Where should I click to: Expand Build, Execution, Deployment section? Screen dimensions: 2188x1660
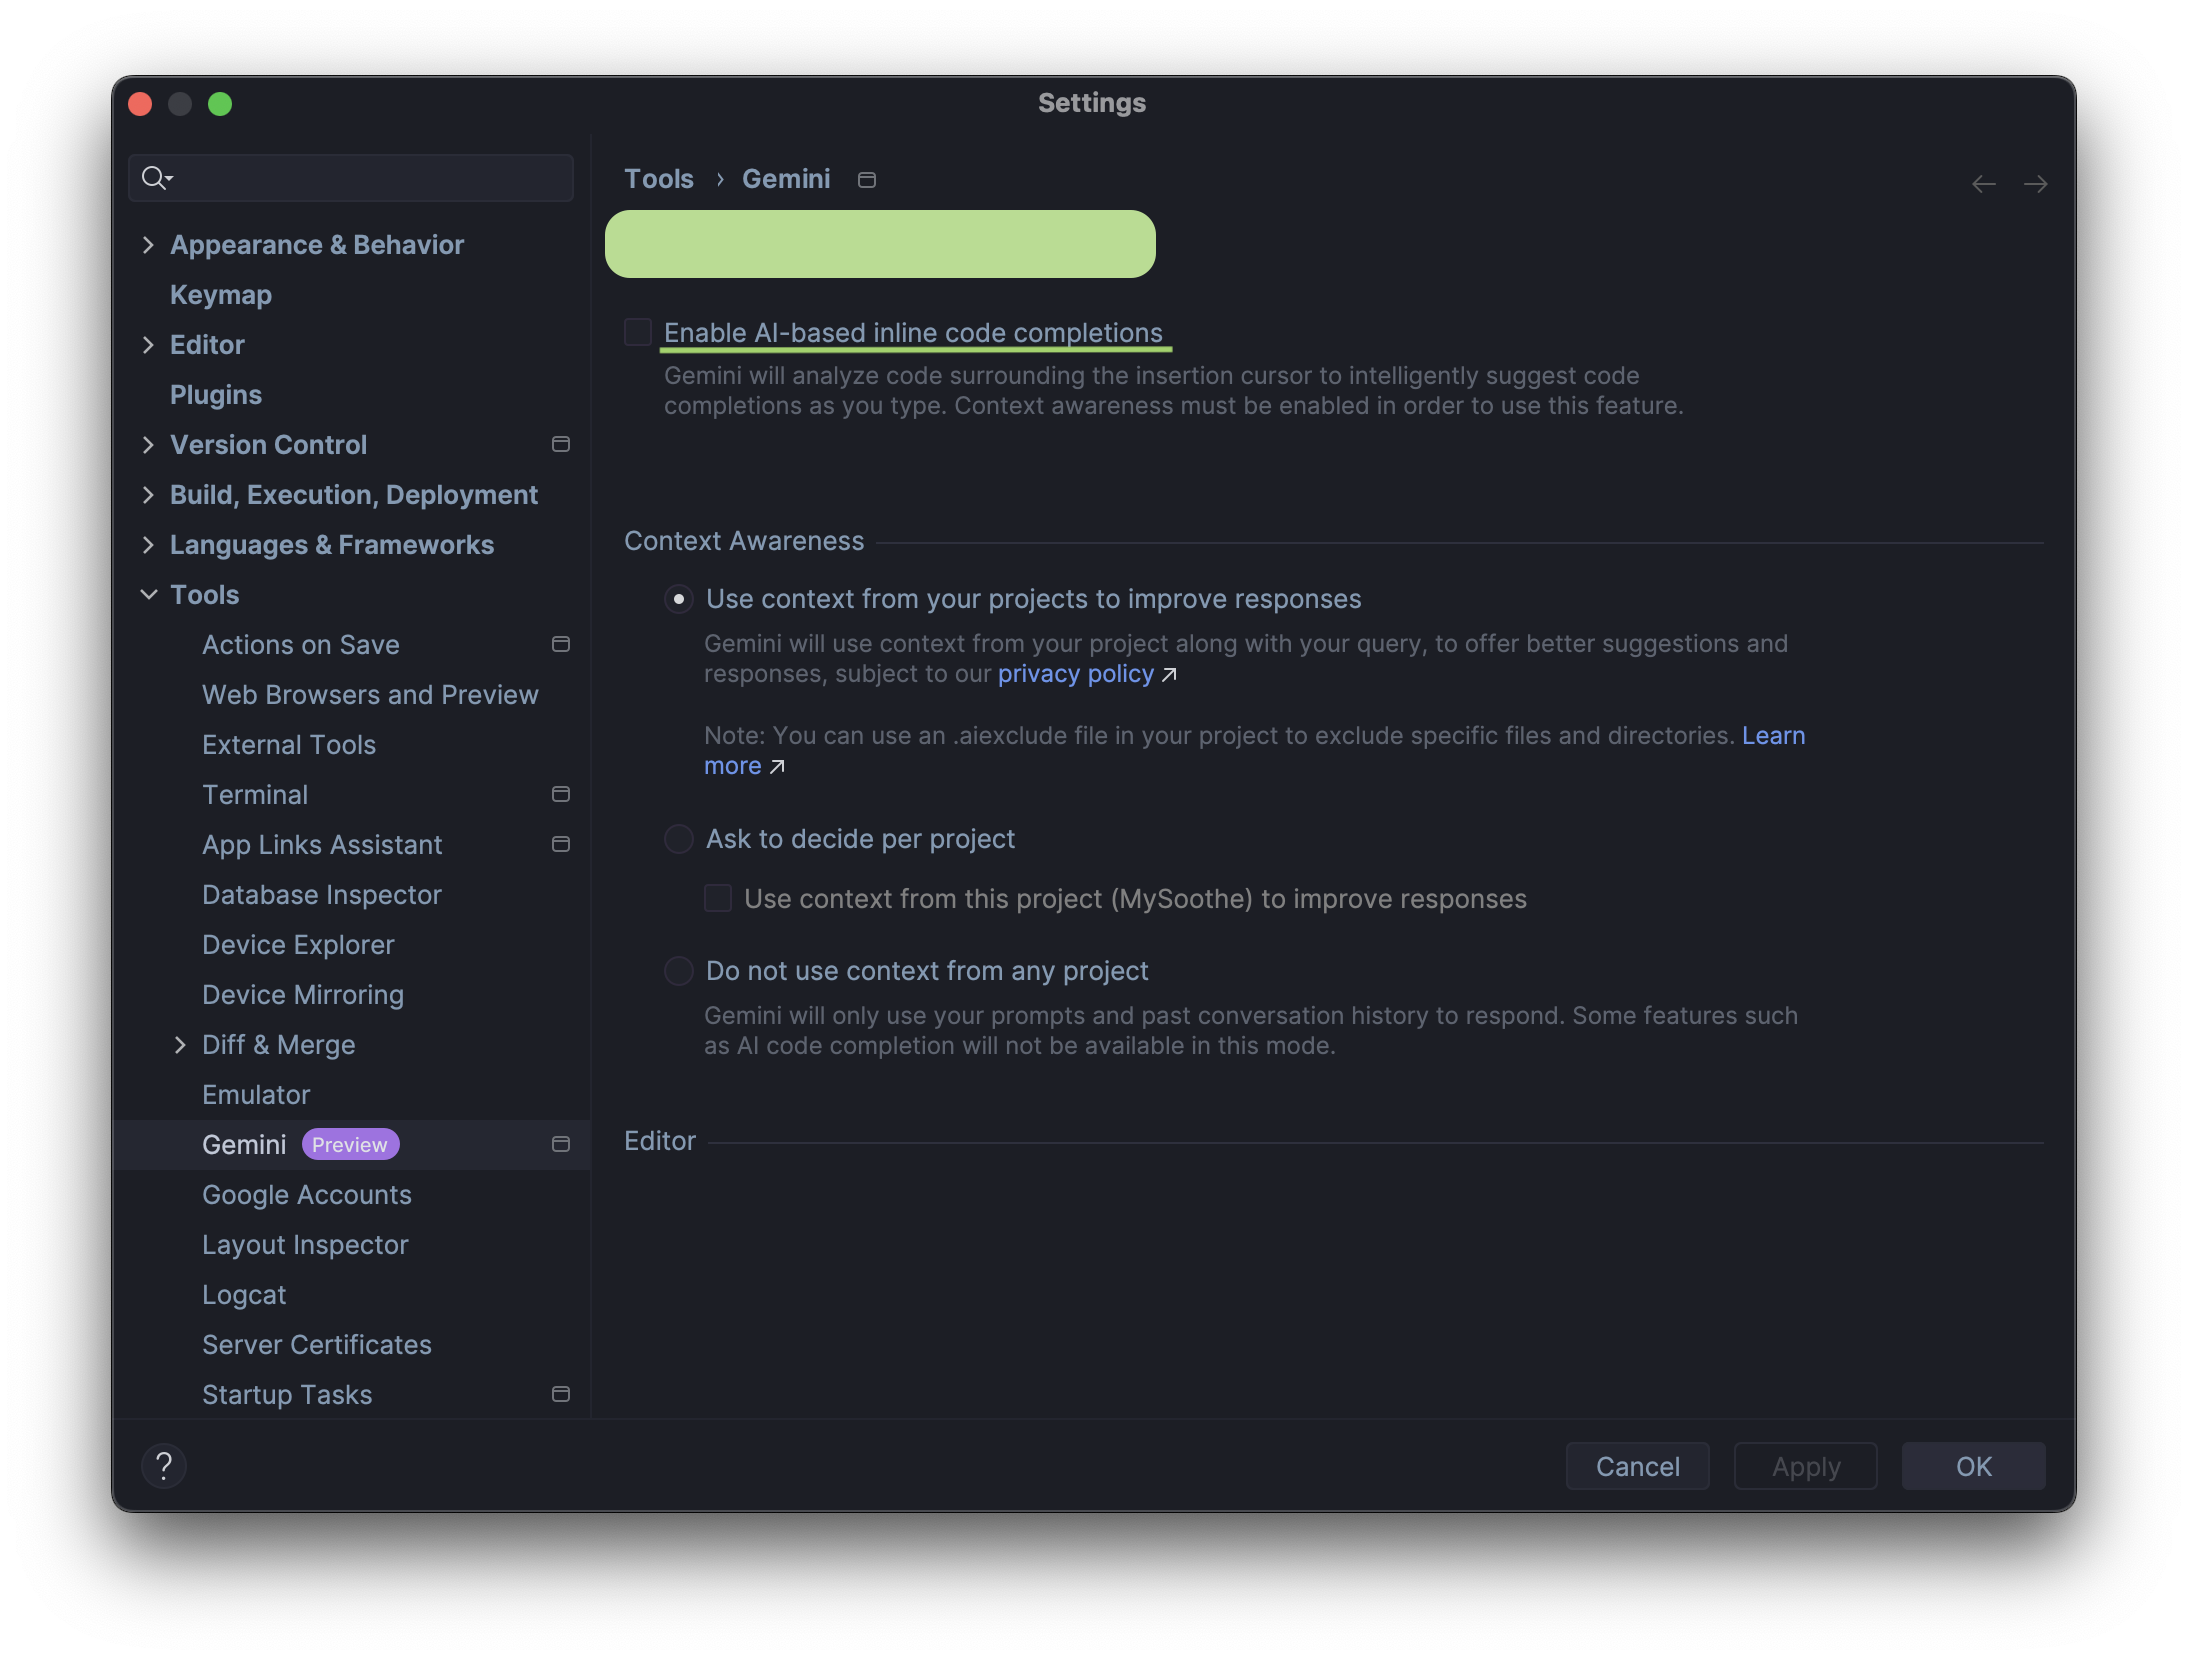tap(148, 495)
